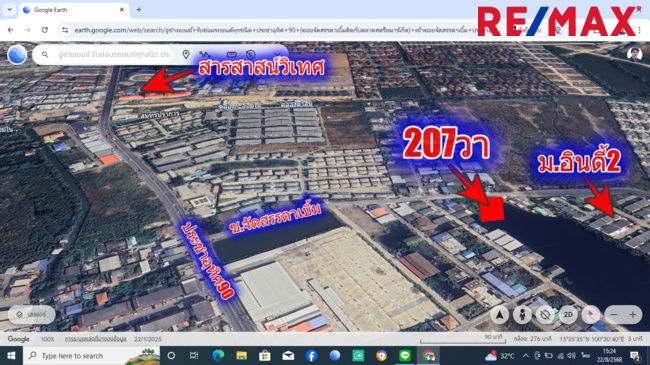This screenshot has height=365, width=650.
Task: Close the Google Earth tab
Action: pos(122,10)
